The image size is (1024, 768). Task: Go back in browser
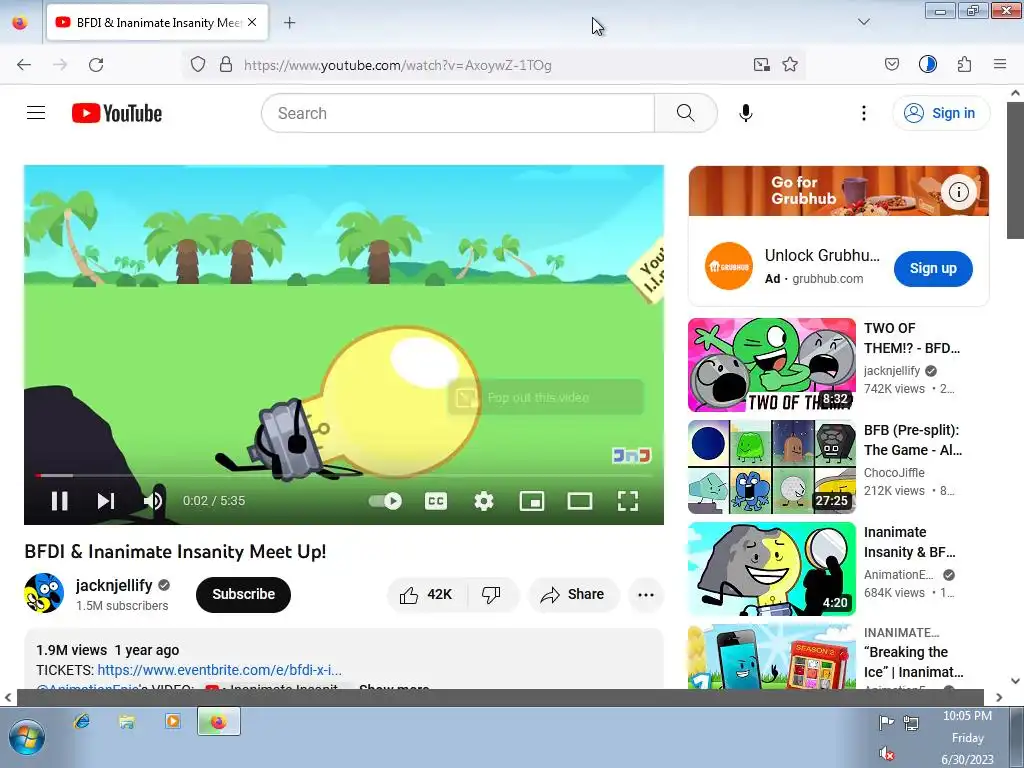24,65
